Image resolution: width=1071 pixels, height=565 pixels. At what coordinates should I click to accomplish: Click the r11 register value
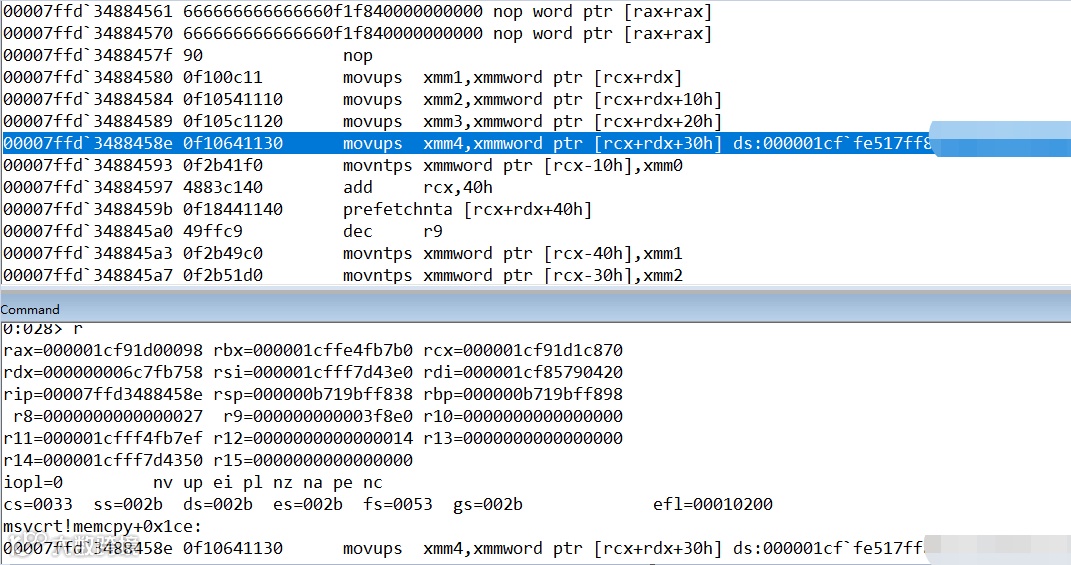(103, 437)
